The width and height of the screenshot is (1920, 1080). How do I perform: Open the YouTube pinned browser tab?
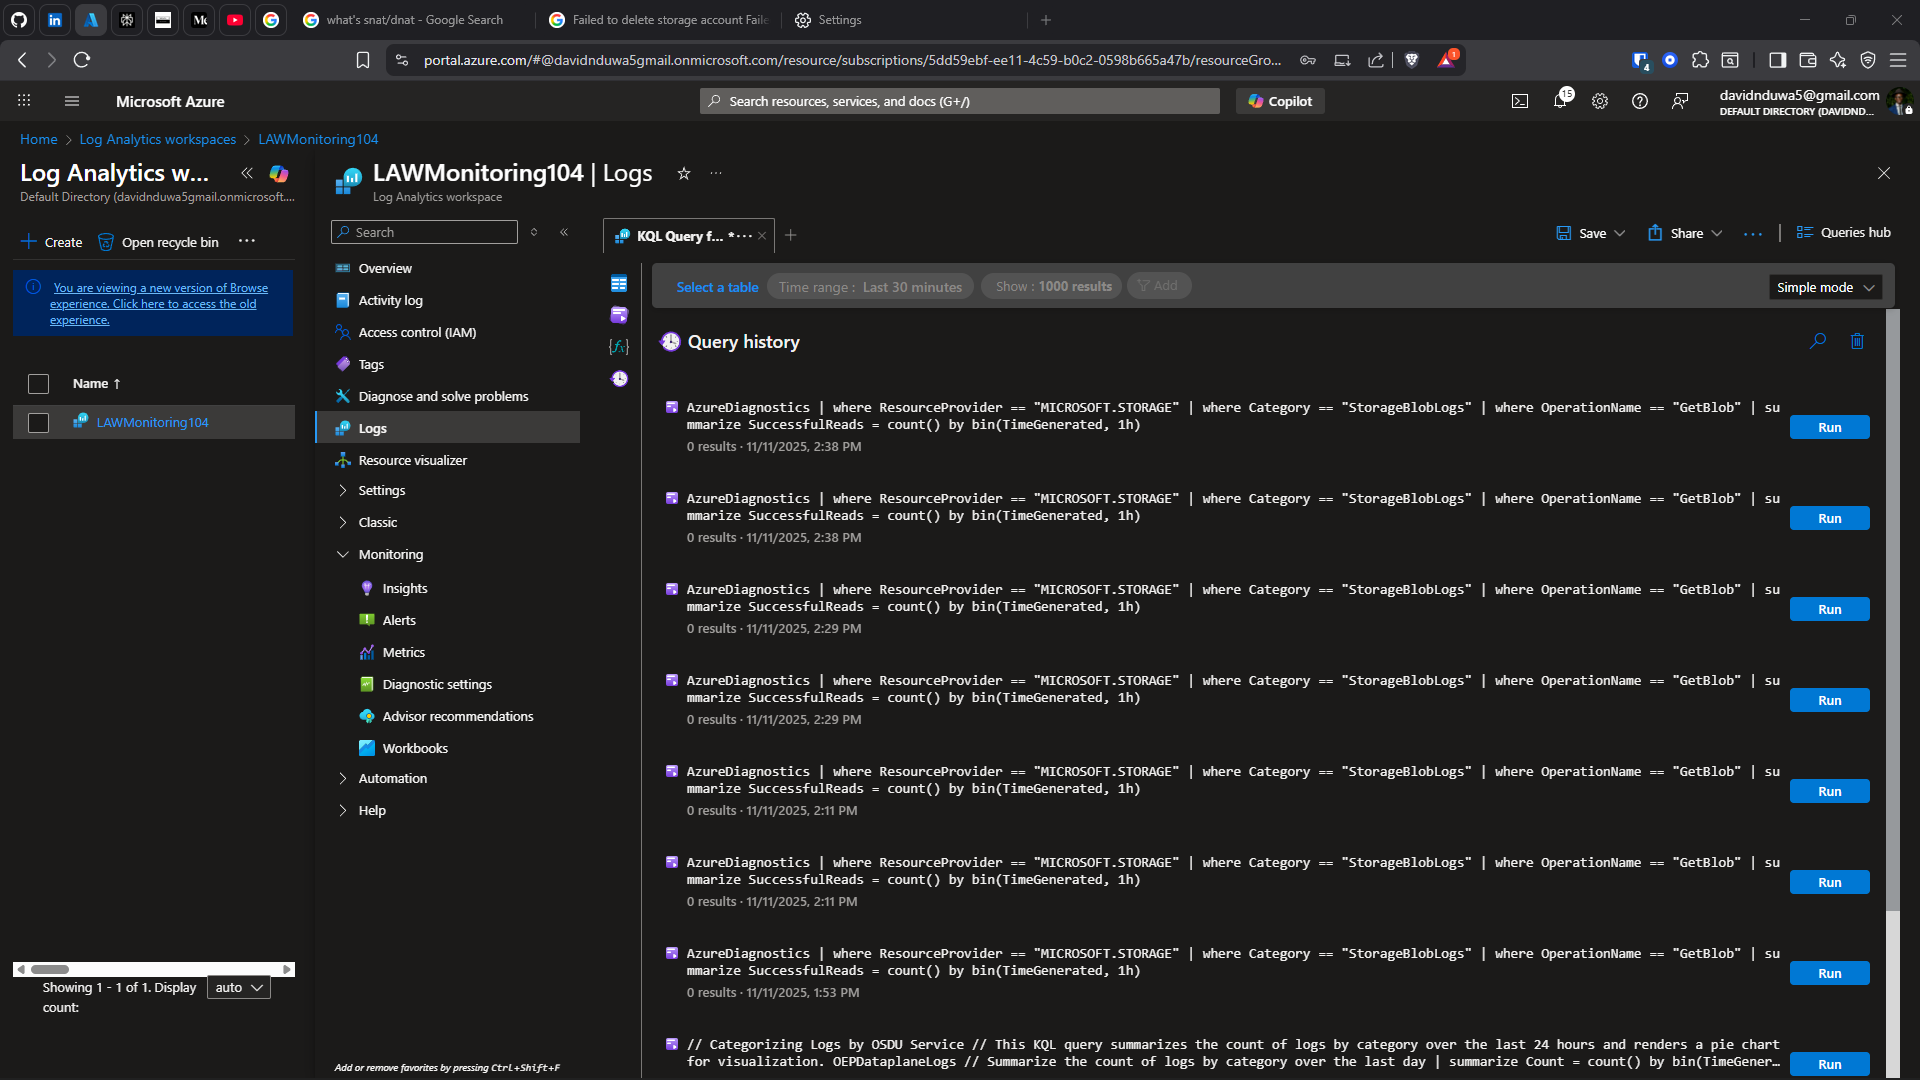coord(235,20)
